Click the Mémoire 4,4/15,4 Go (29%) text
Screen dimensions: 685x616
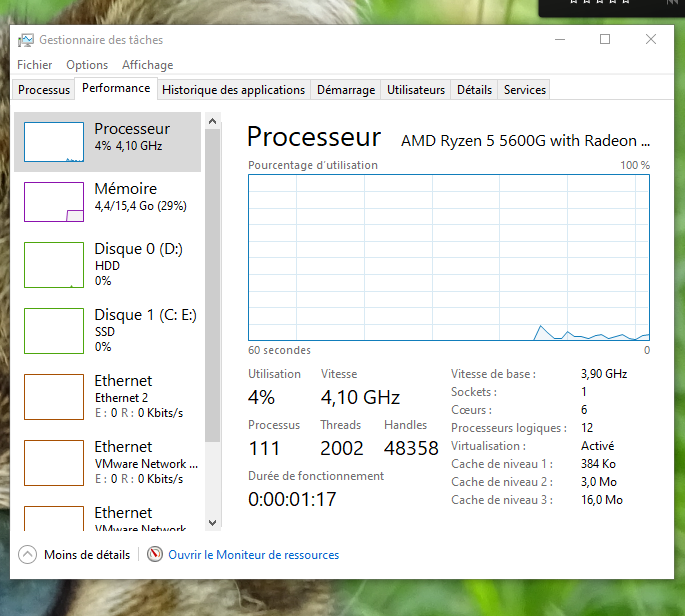pyautogui.click(x=141, y=206)
